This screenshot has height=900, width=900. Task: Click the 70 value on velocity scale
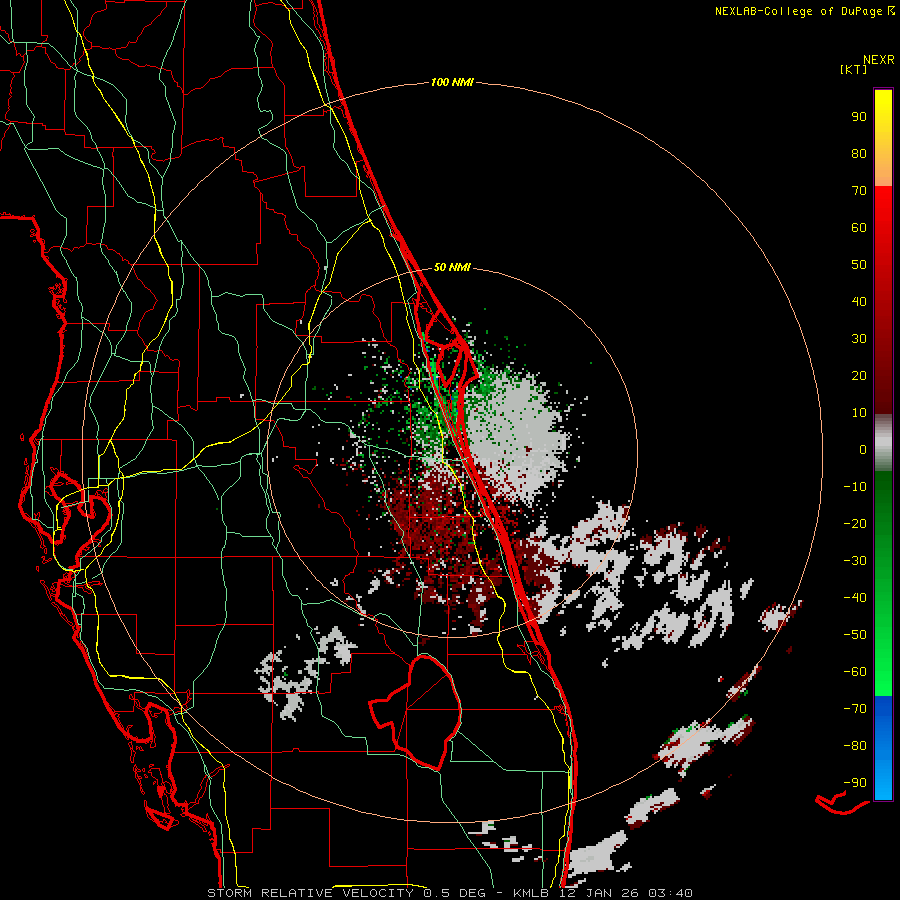pyautogui.click(x=859, y=191)
